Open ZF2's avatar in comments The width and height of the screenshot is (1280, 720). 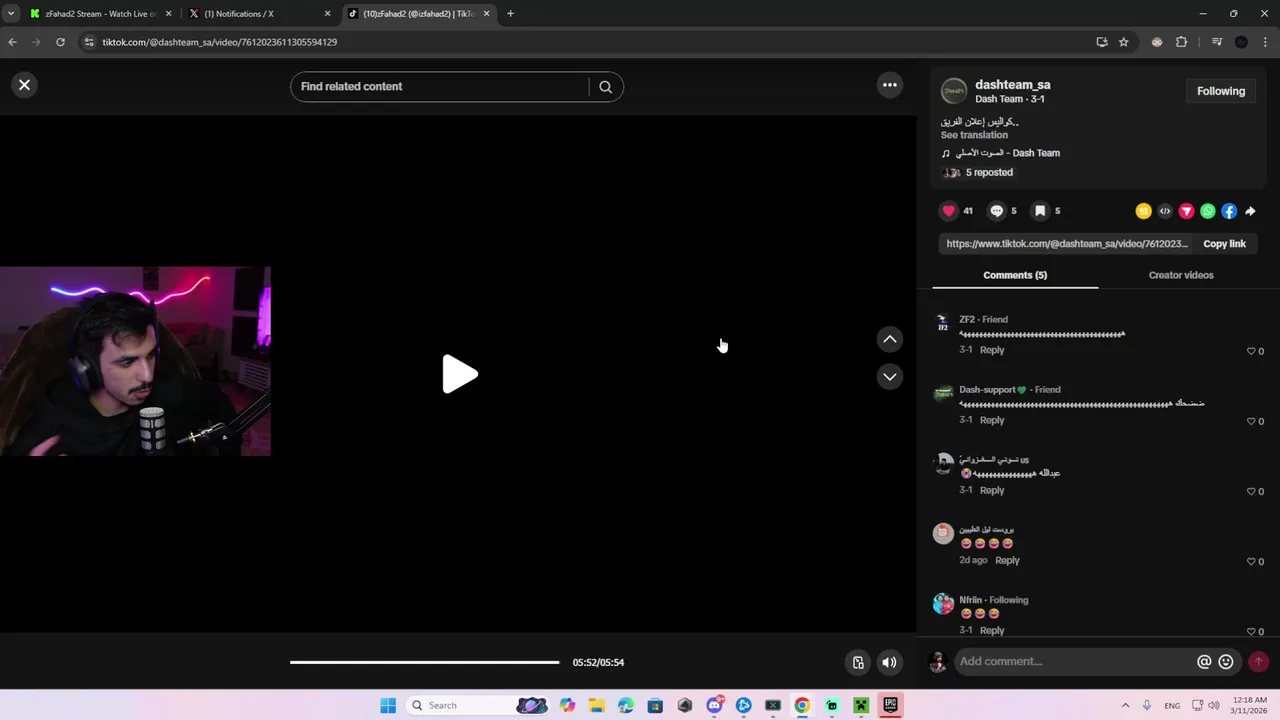tap(943, 323)
